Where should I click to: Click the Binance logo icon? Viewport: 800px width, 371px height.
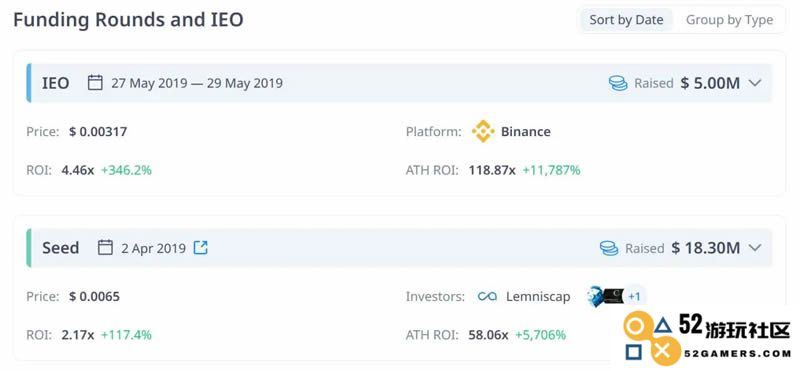coord(483,131)
